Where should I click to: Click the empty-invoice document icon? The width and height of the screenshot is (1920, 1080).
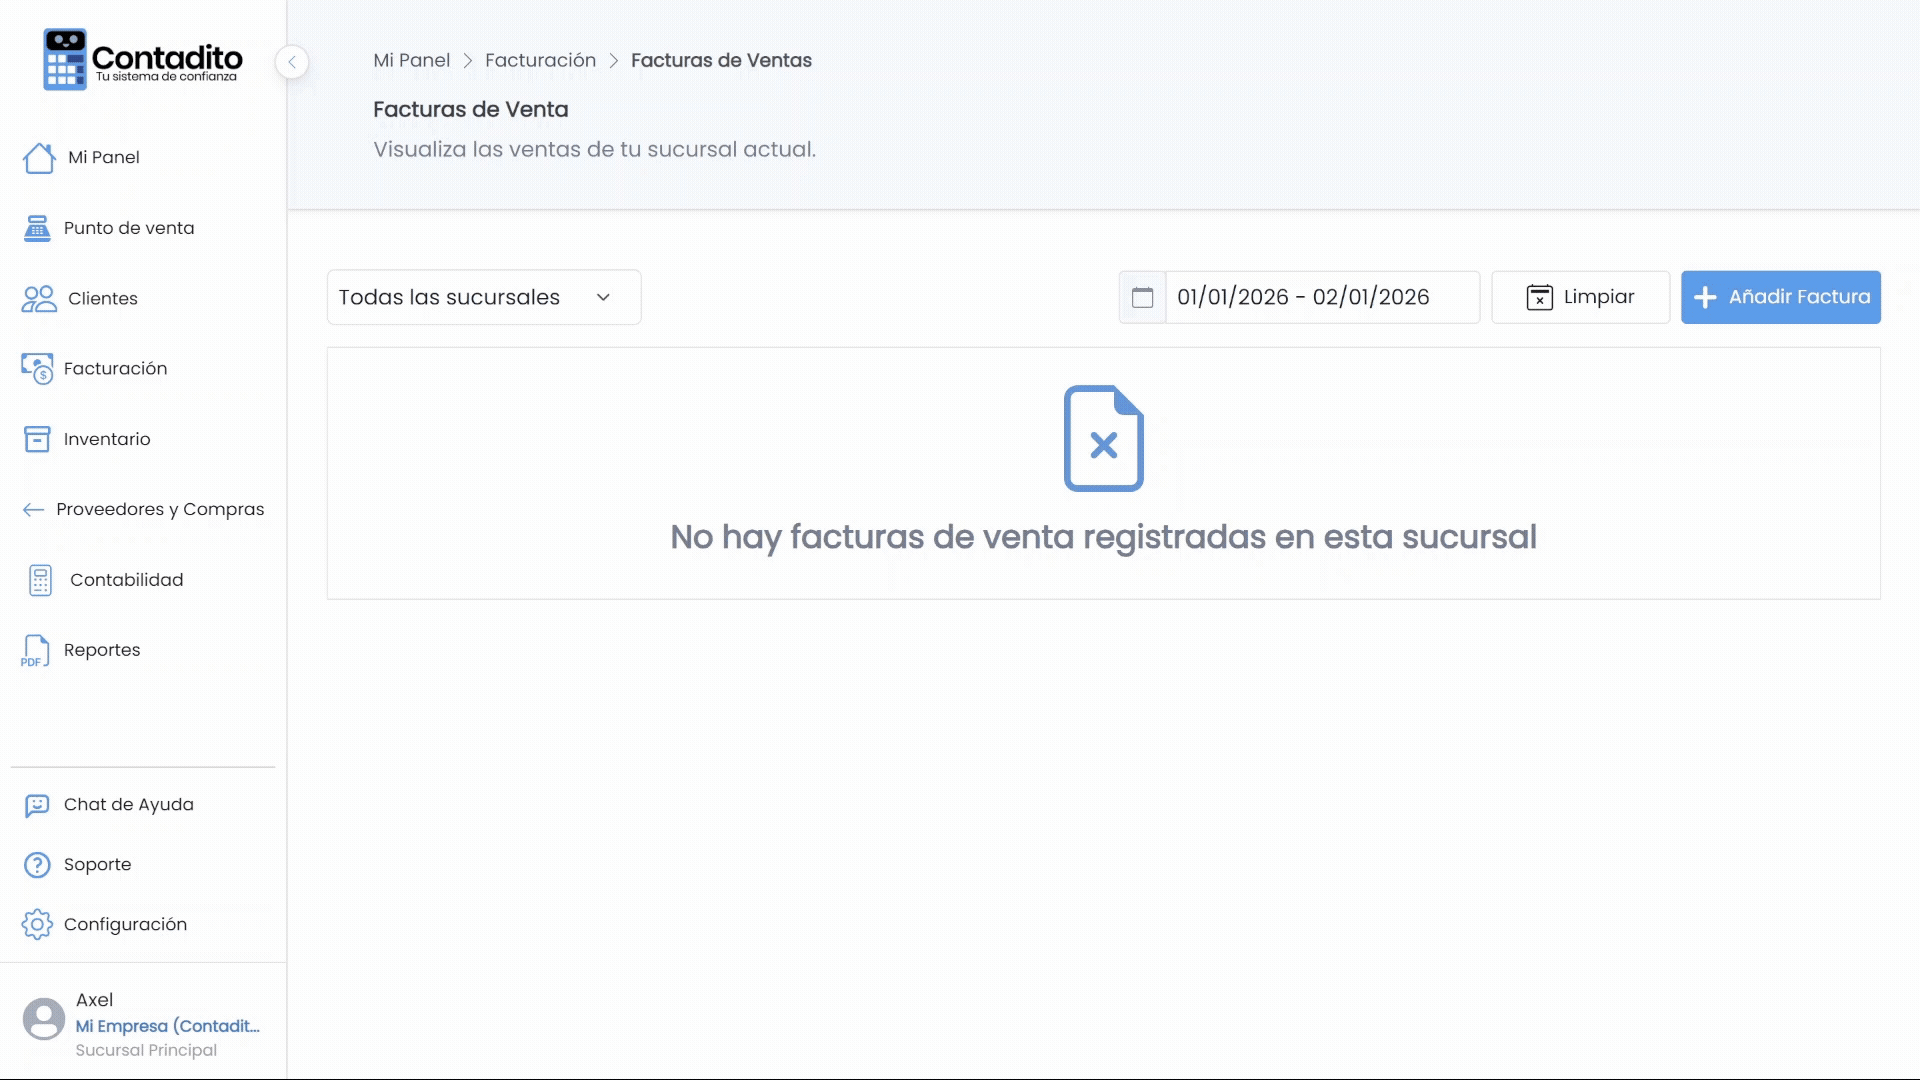point(1104,438)
